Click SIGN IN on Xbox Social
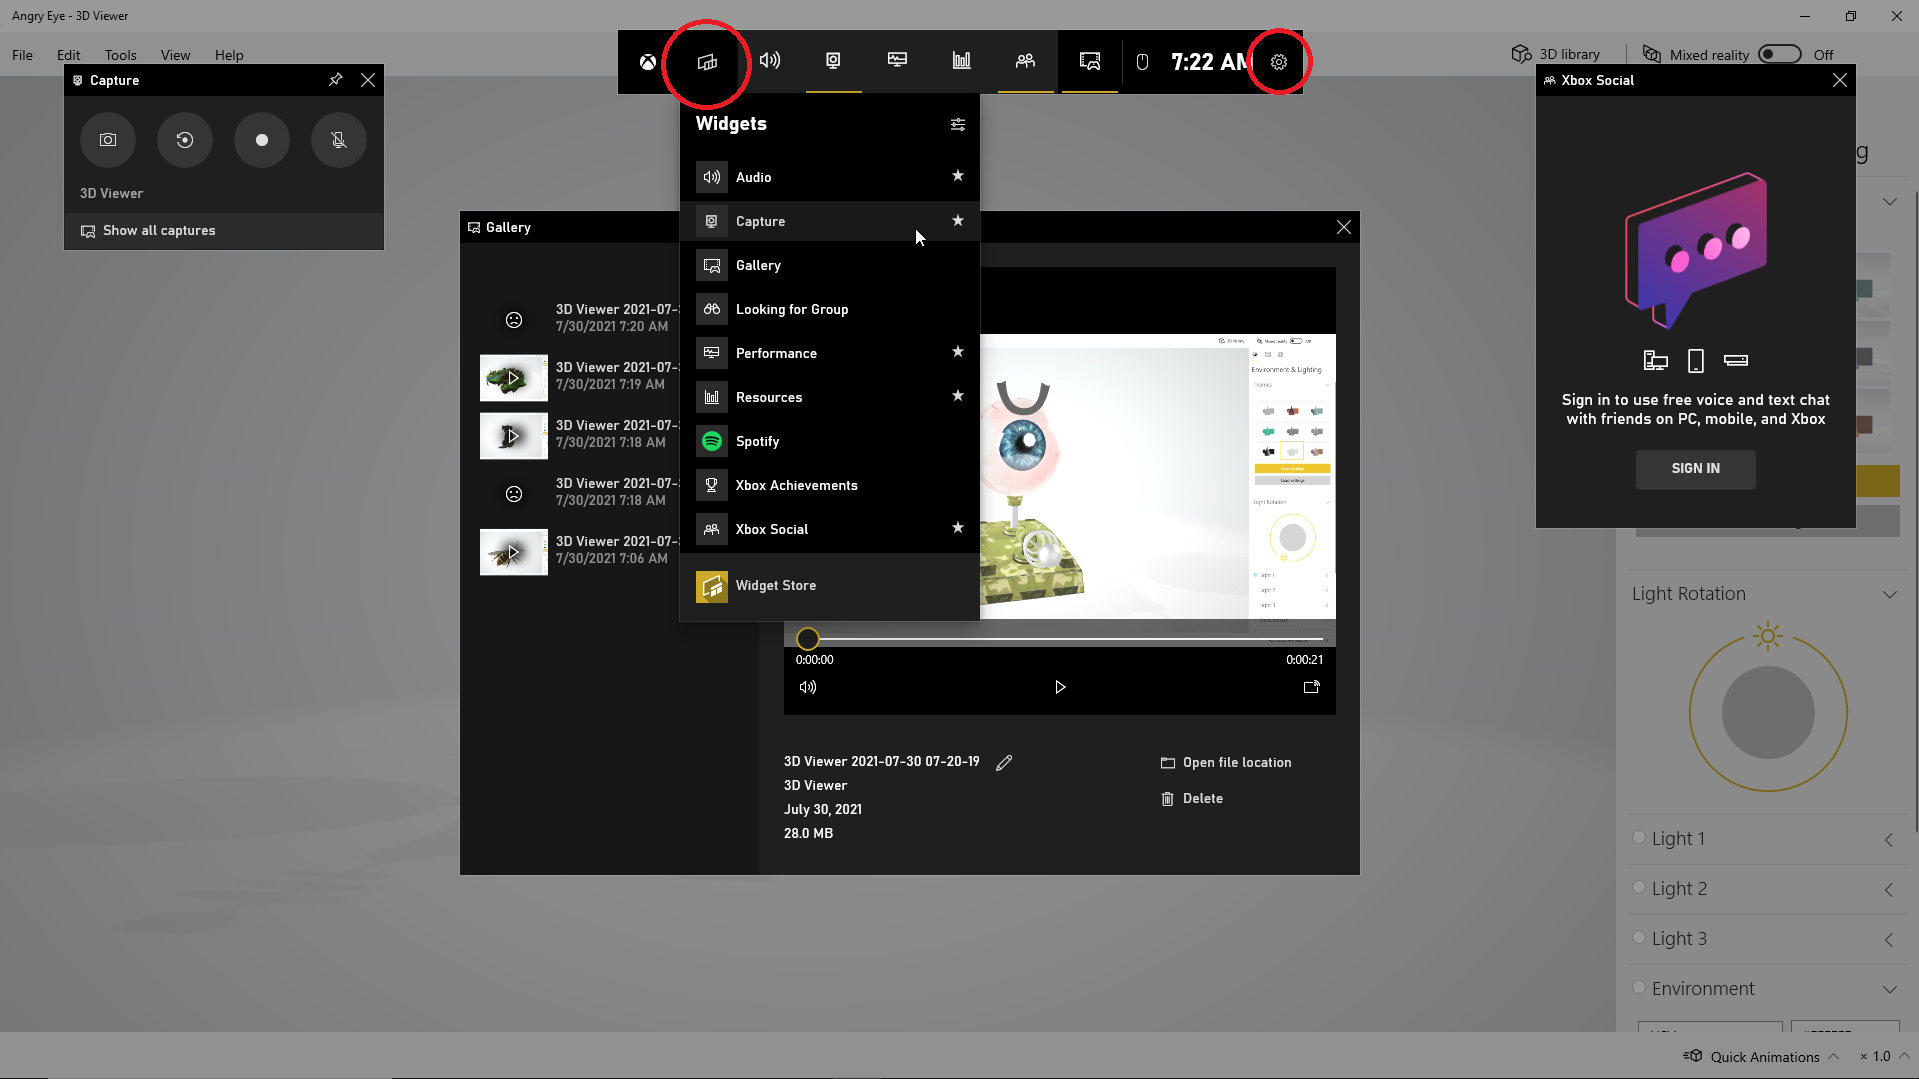This screenshot has width=1919, height=1079. (1696, 469)
